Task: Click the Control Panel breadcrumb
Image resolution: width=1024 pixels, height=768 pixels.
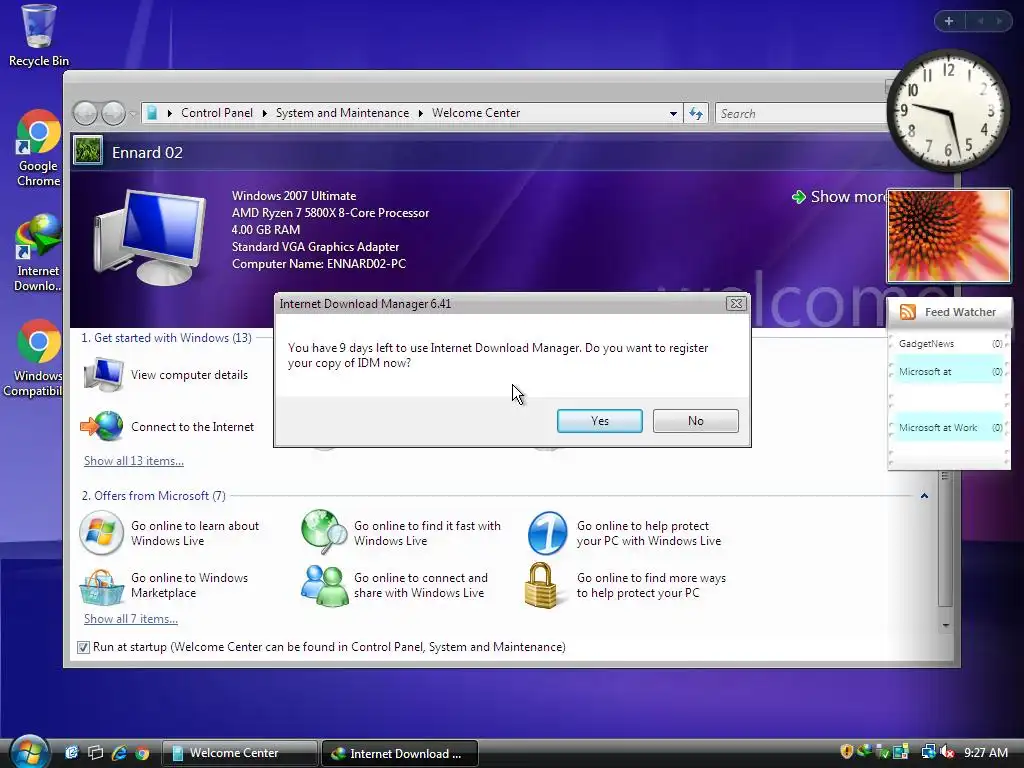Action: pyautogui.click(x=217, y=113)
